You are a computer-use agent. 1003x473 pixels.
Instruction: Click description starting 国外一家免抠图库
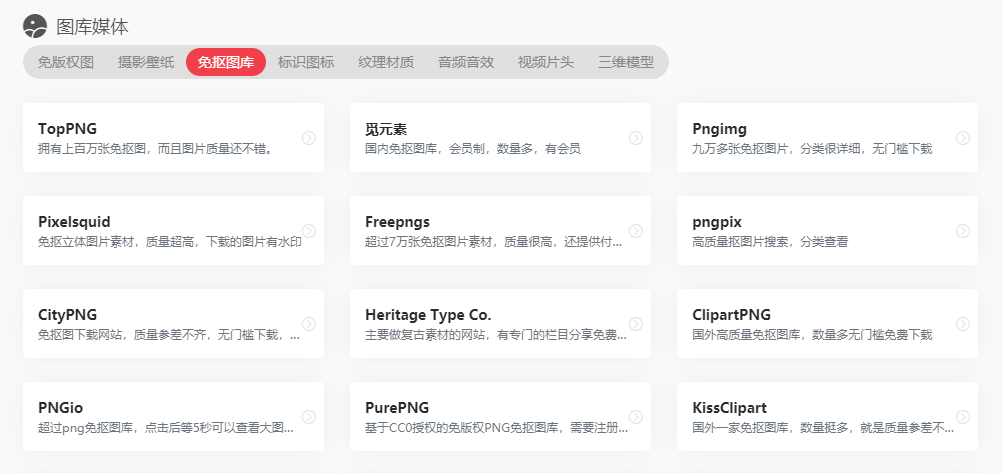click(823, 428)
